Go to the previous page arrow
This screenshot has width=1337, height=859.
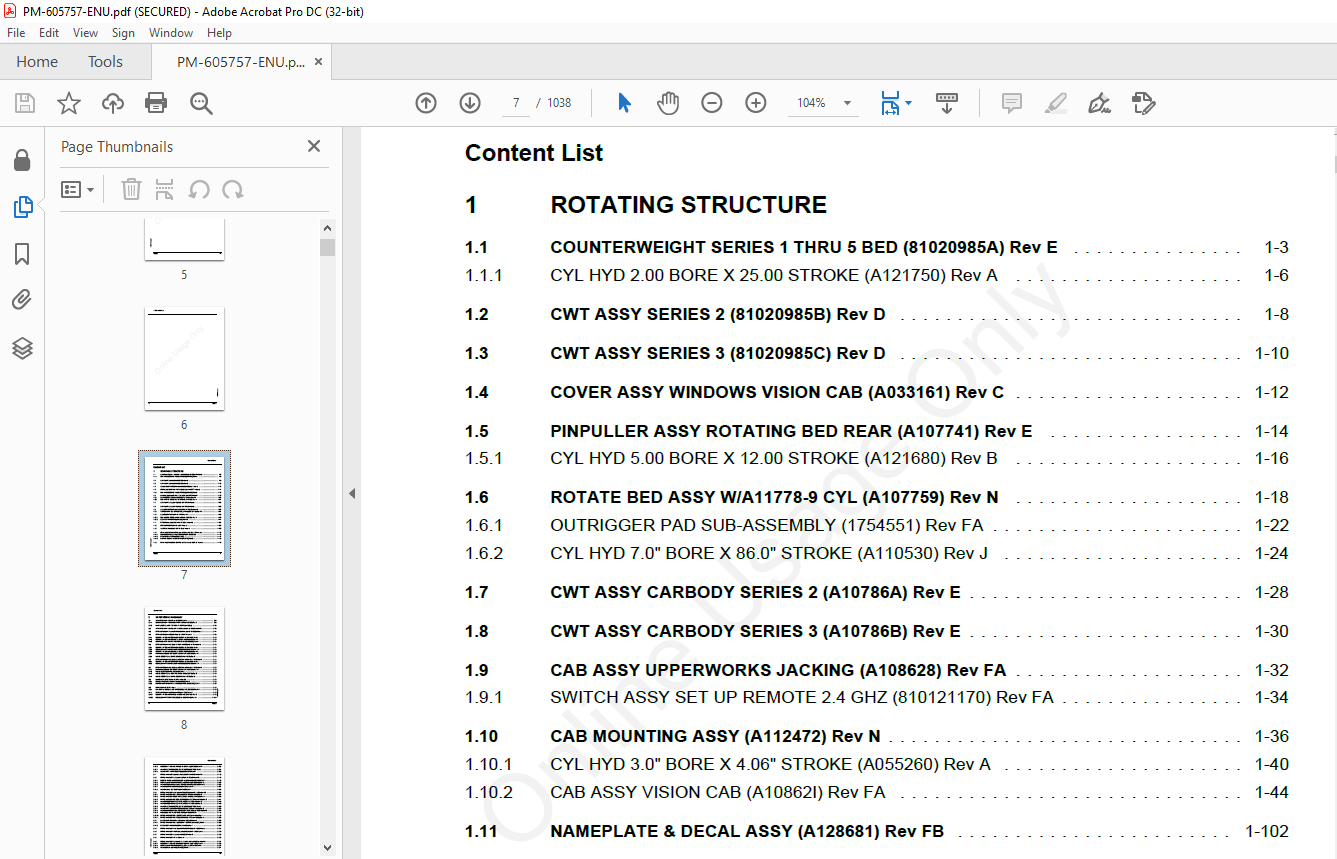tap(426, 103)
